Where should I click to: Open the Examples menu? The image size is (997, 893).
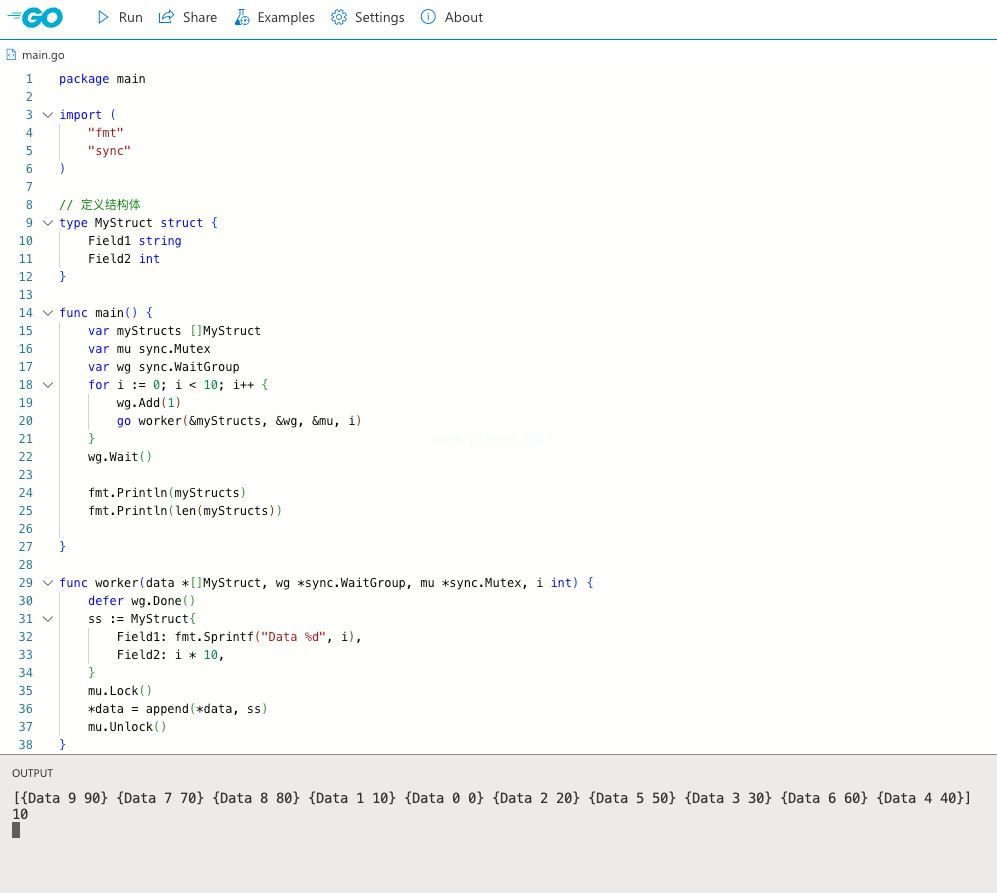(x=285, y=17)
